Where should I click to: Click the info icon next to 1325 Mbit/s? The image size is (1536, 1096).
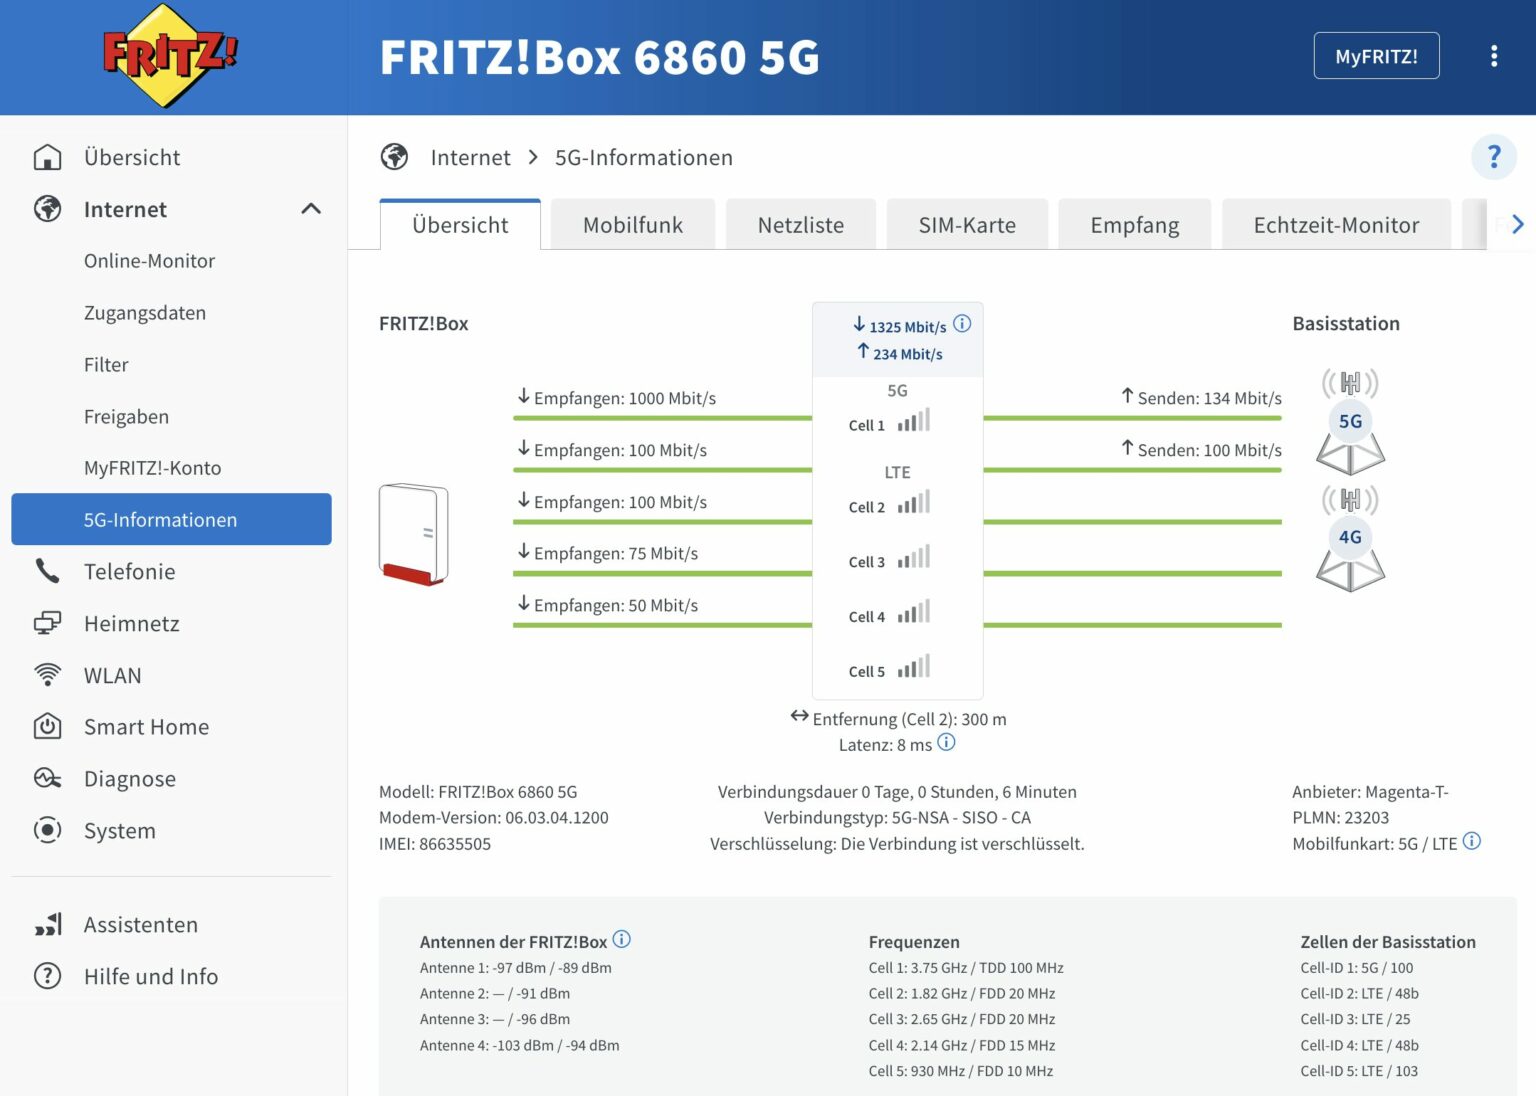tap(962, 323)
